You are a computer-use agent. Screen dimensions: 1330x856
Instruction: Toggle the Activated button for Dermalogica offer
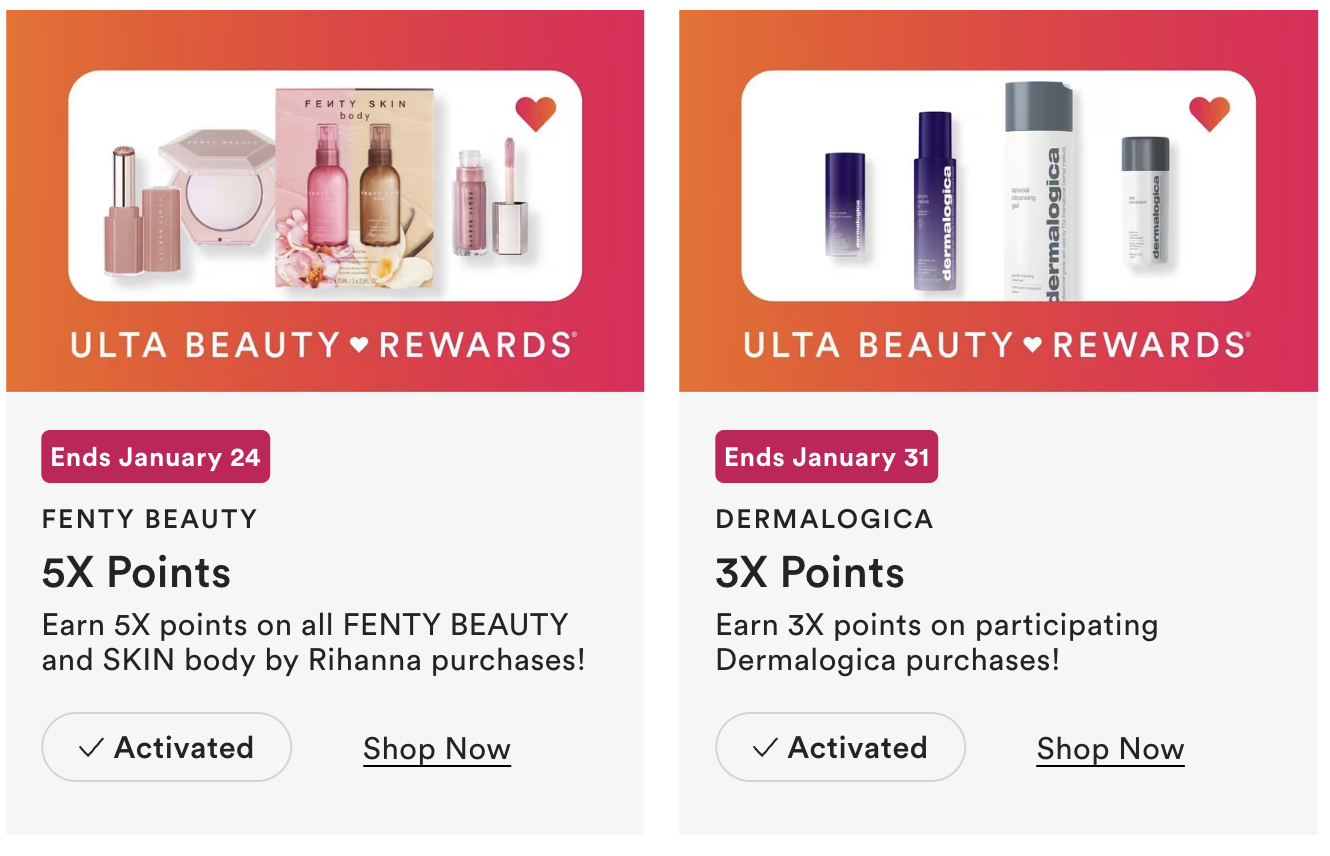840,747
